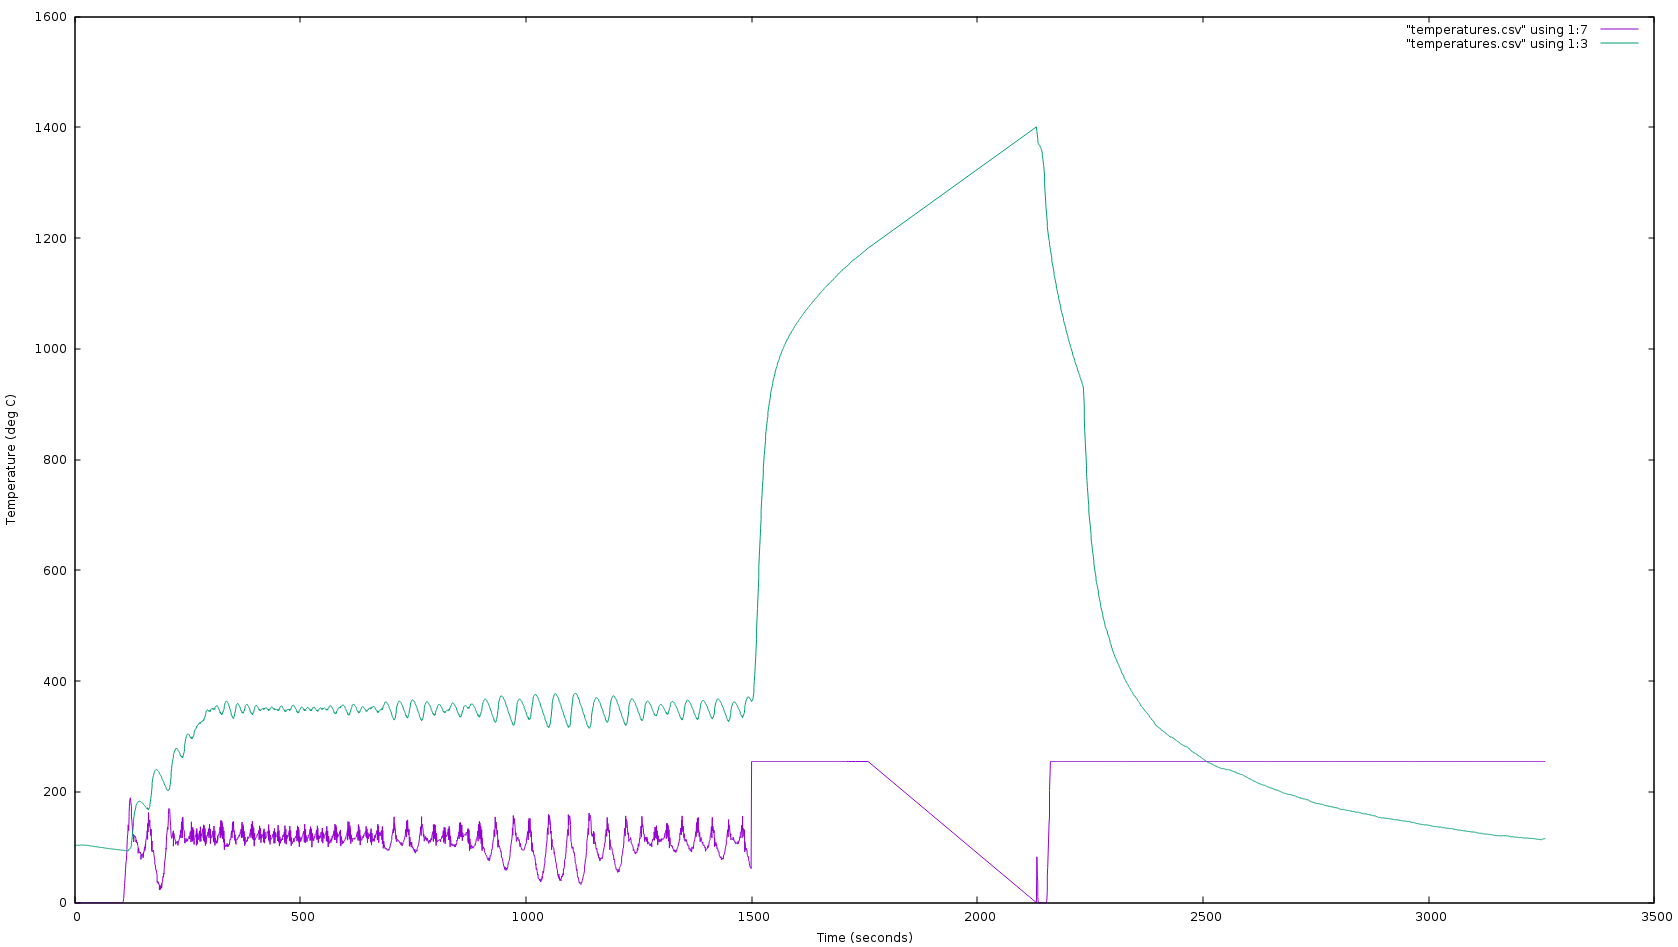
Task: Click the 1500 x-axis tick label
Action: [753, 917]
